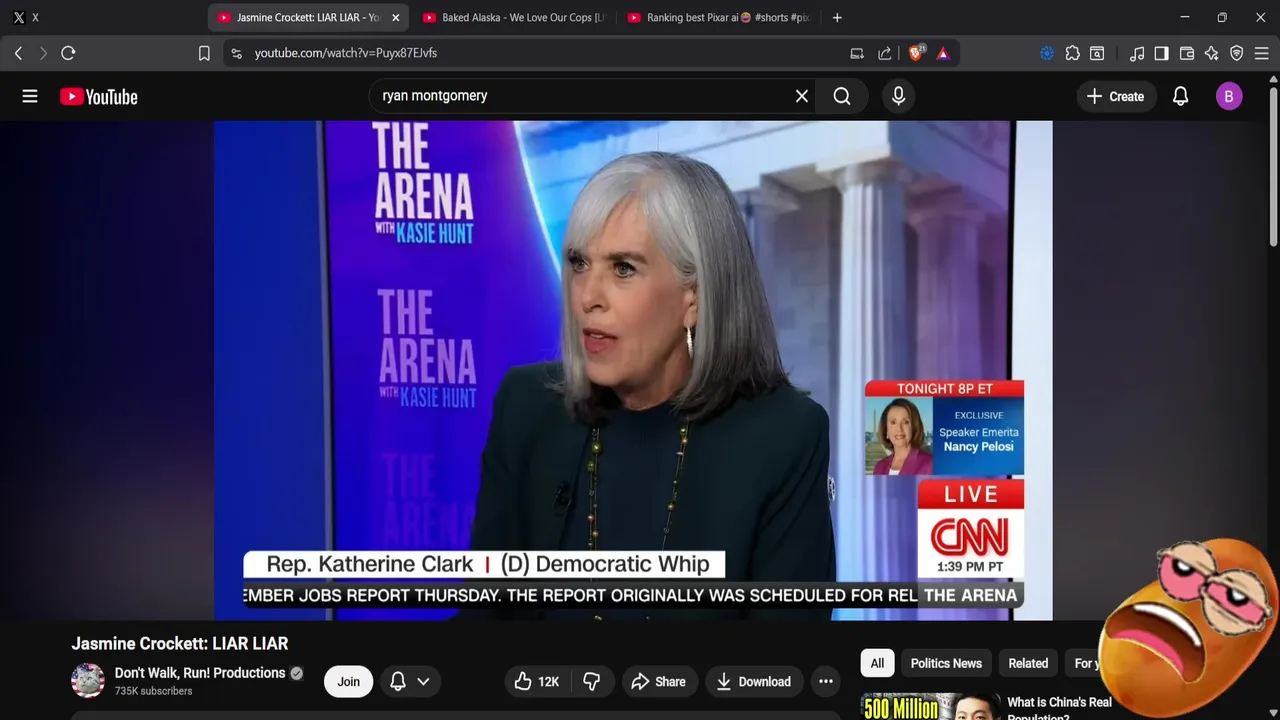Submit search with magnifier button
Viewport: 1280px width, 720px height.
[x=842, y=96]
